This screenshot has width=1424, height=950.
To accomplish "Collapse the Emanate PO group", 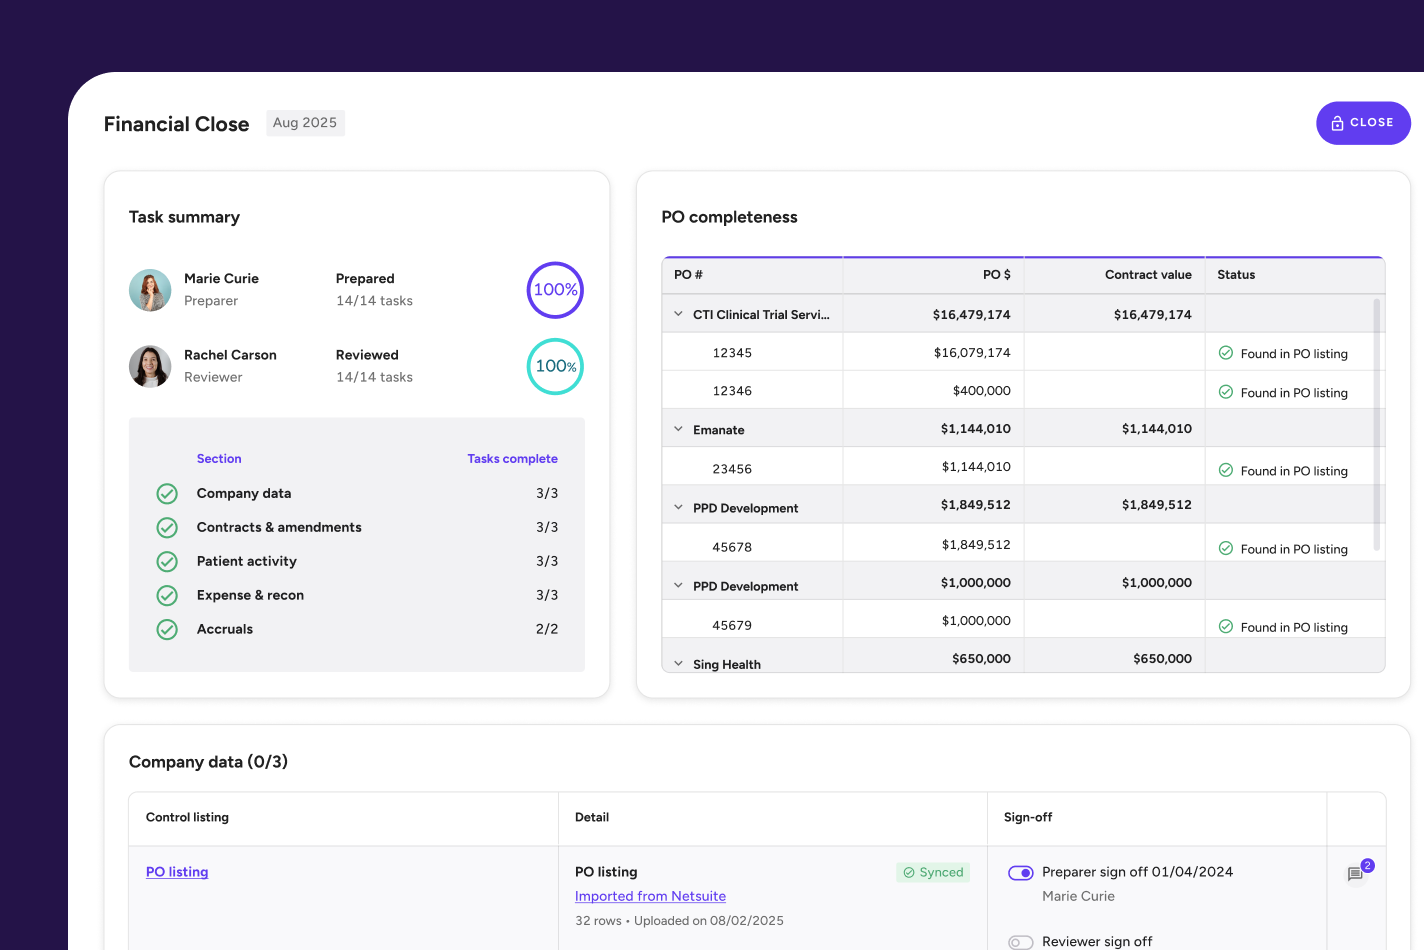I will coord(678,429).
